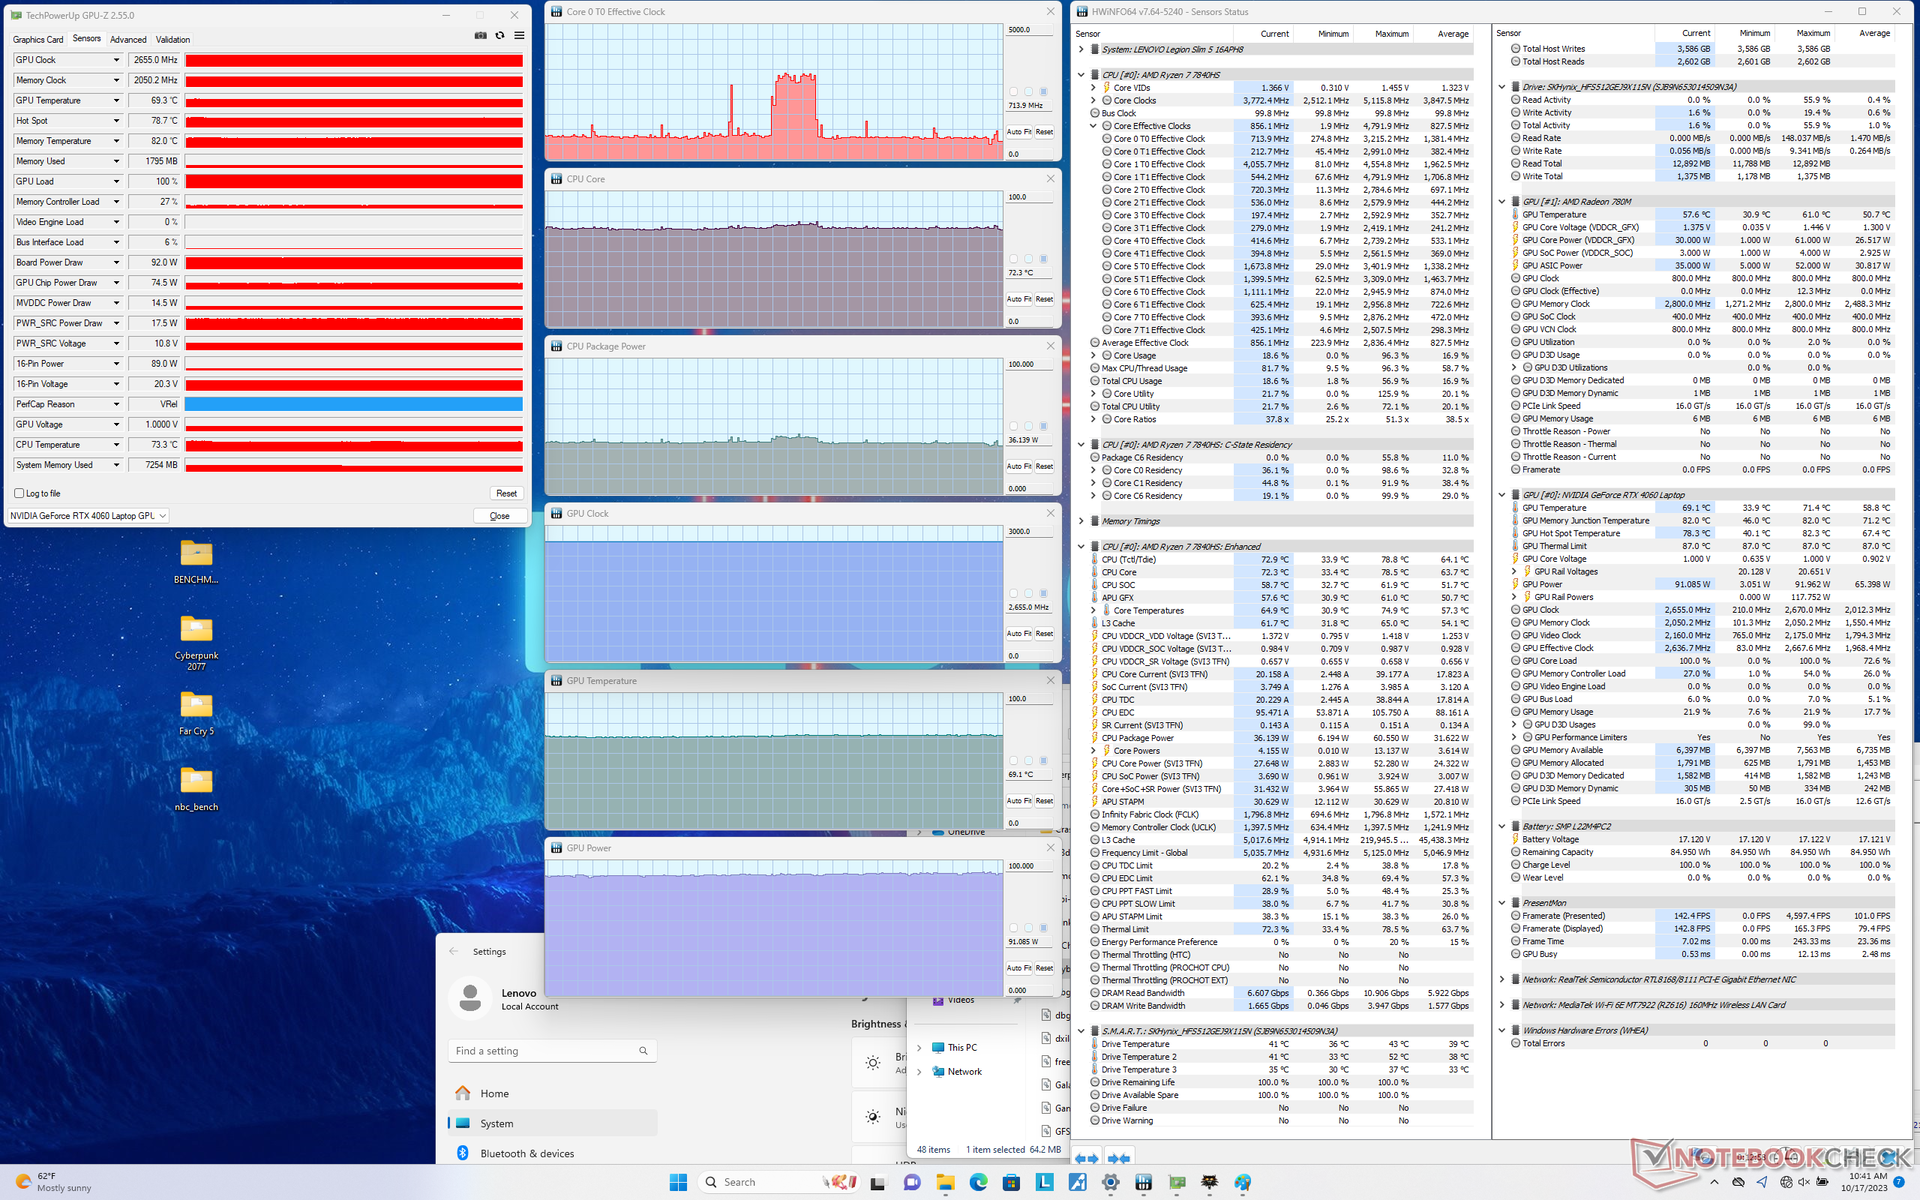Switch to Graphics Card tab in GPU-Z

(38, 40)
